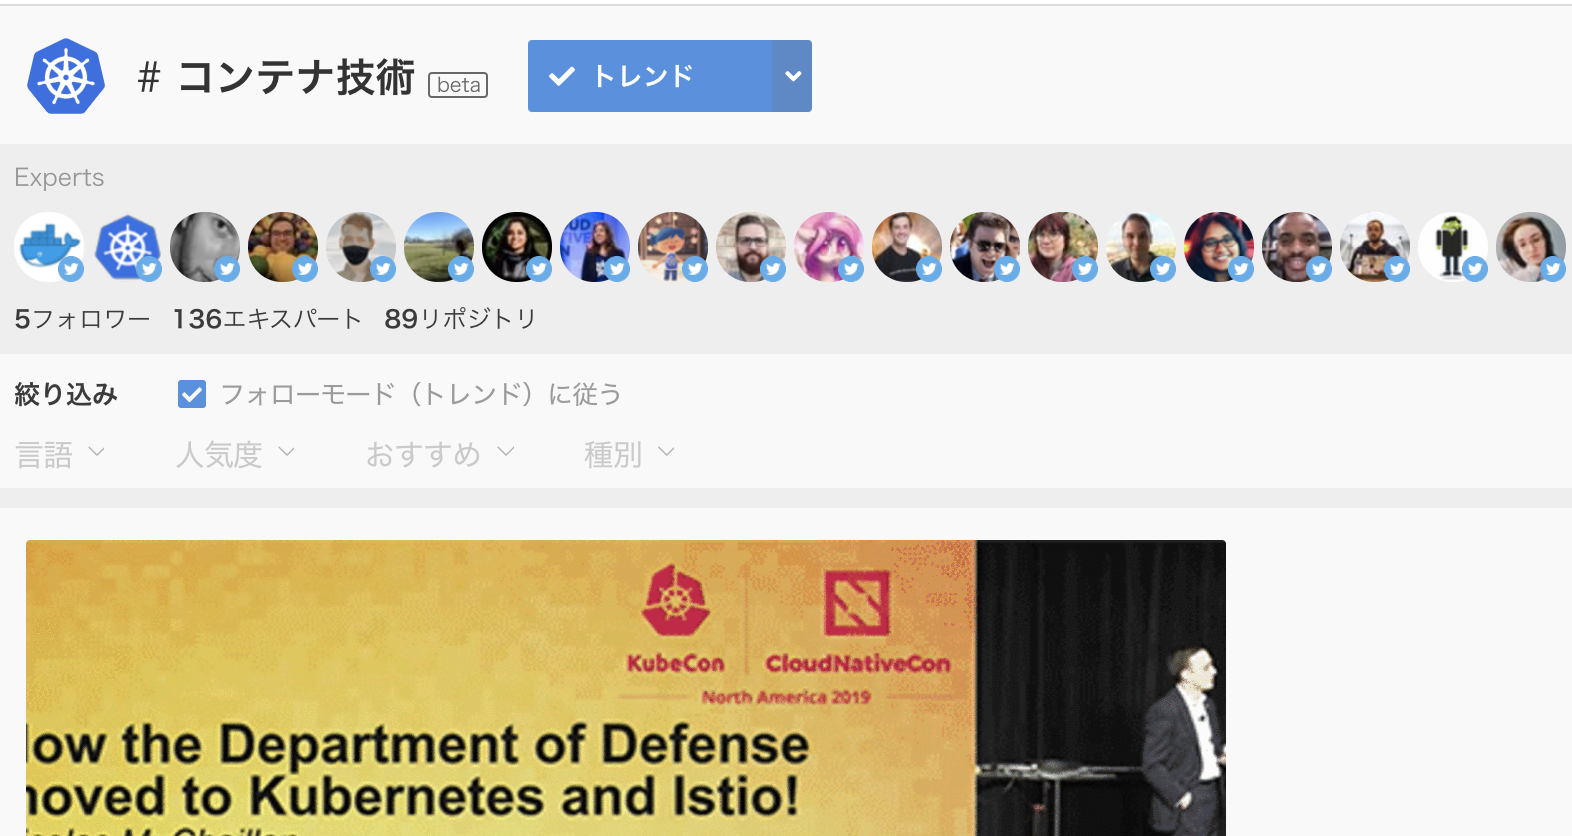
Task: Open the pale woman resting head avatar
Action: click(1531, 247)
